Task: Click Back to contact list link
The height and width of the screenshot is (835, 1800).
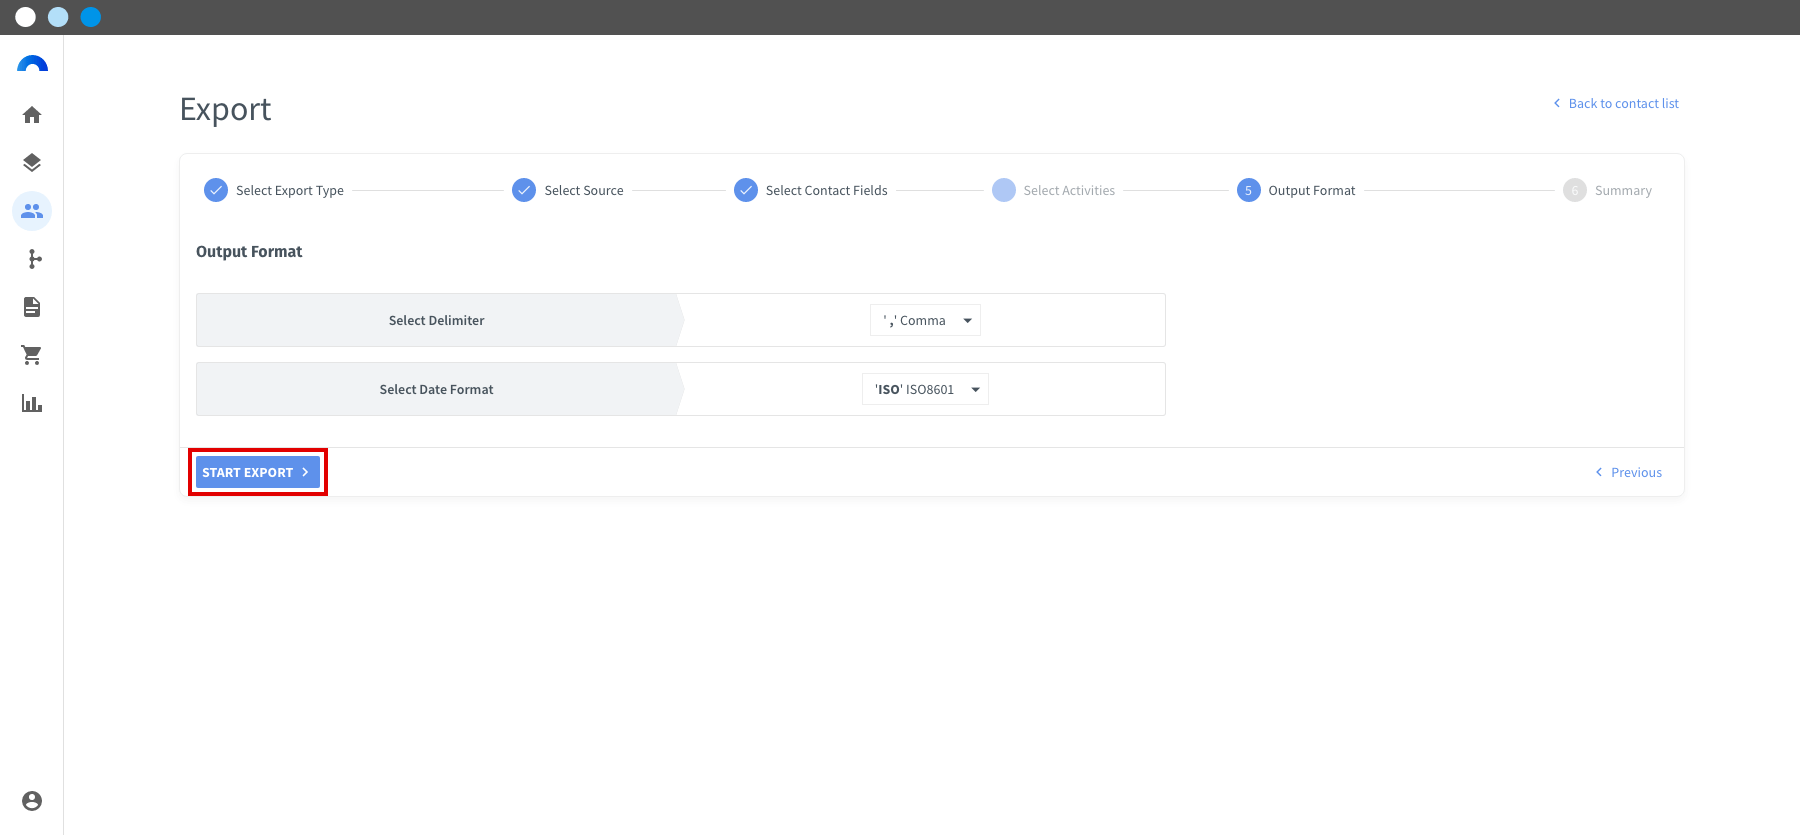Action: pyautogui.click(x=1616, y=103)
